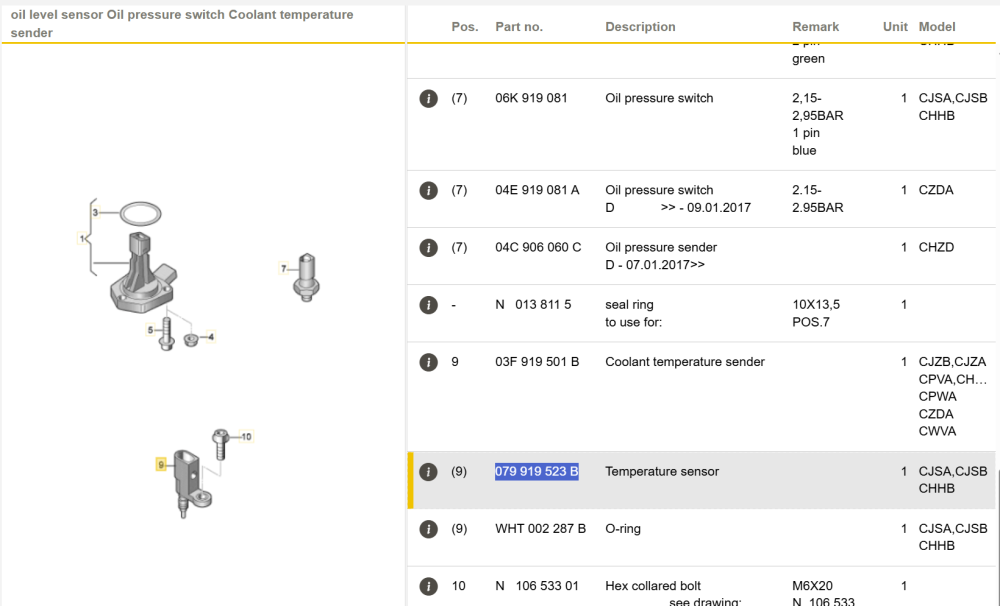Image resolution: width=1000 pixels, height=606 pixels.
Task: Click position label 3 by the seal ring drawing
Action: 96,212
